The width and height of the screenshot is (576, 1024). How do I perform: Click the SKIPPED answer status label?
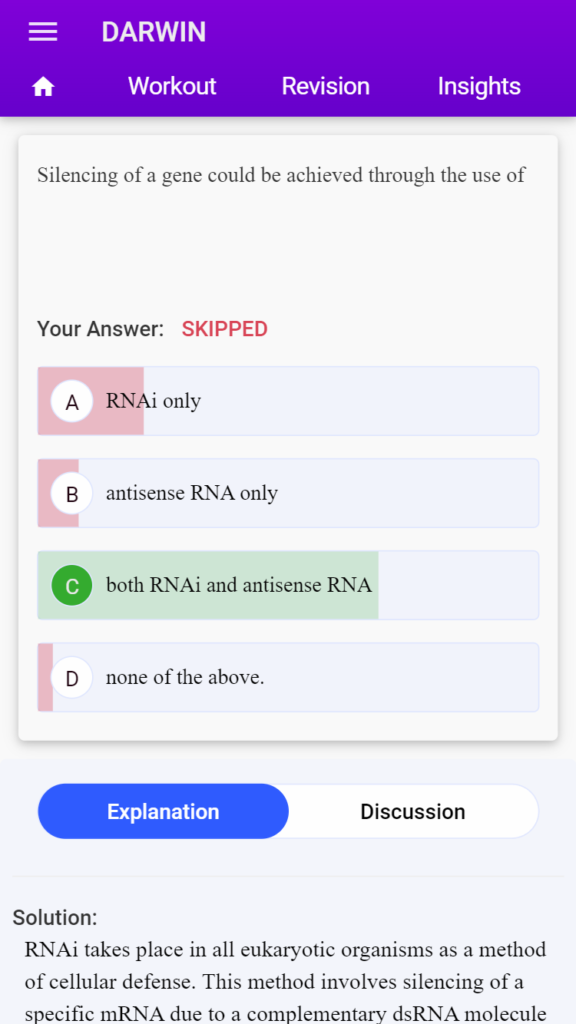[225, 329]
